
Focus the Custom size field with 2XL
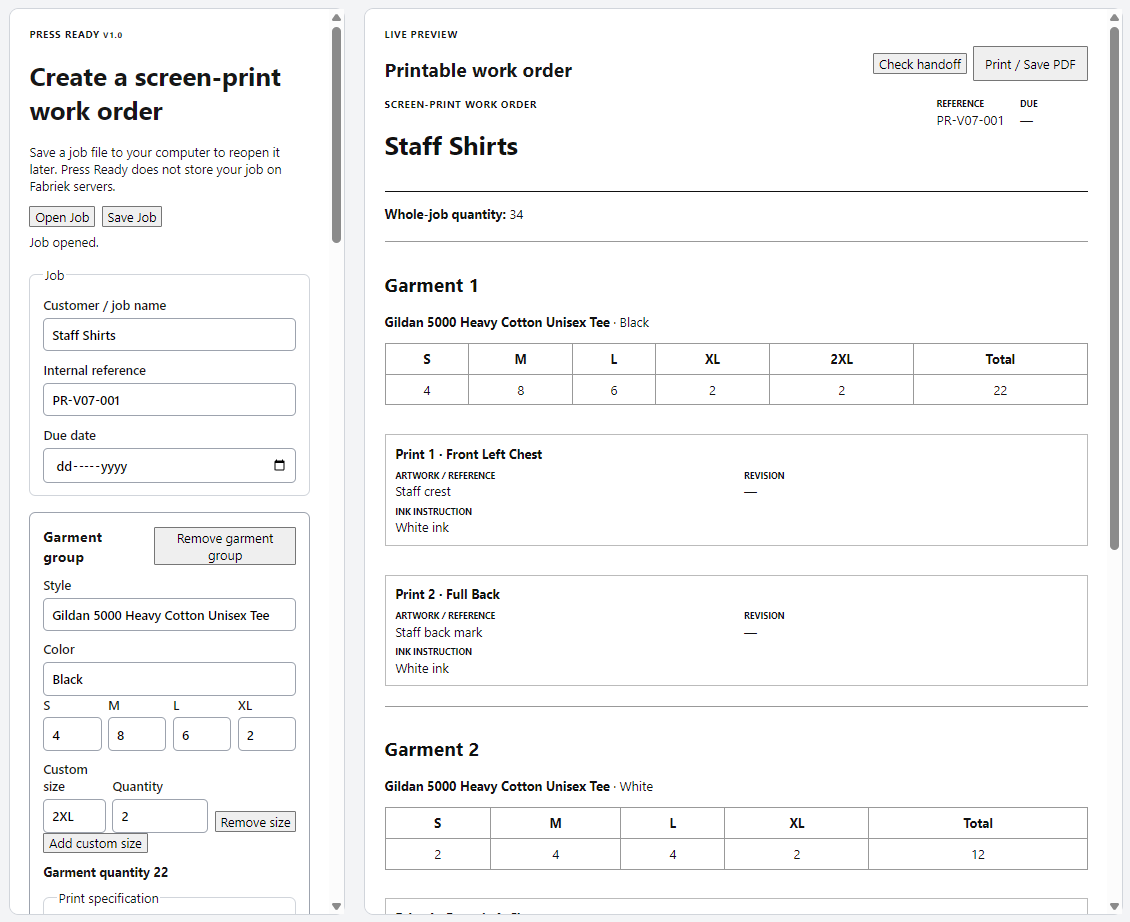click(74, 816)
